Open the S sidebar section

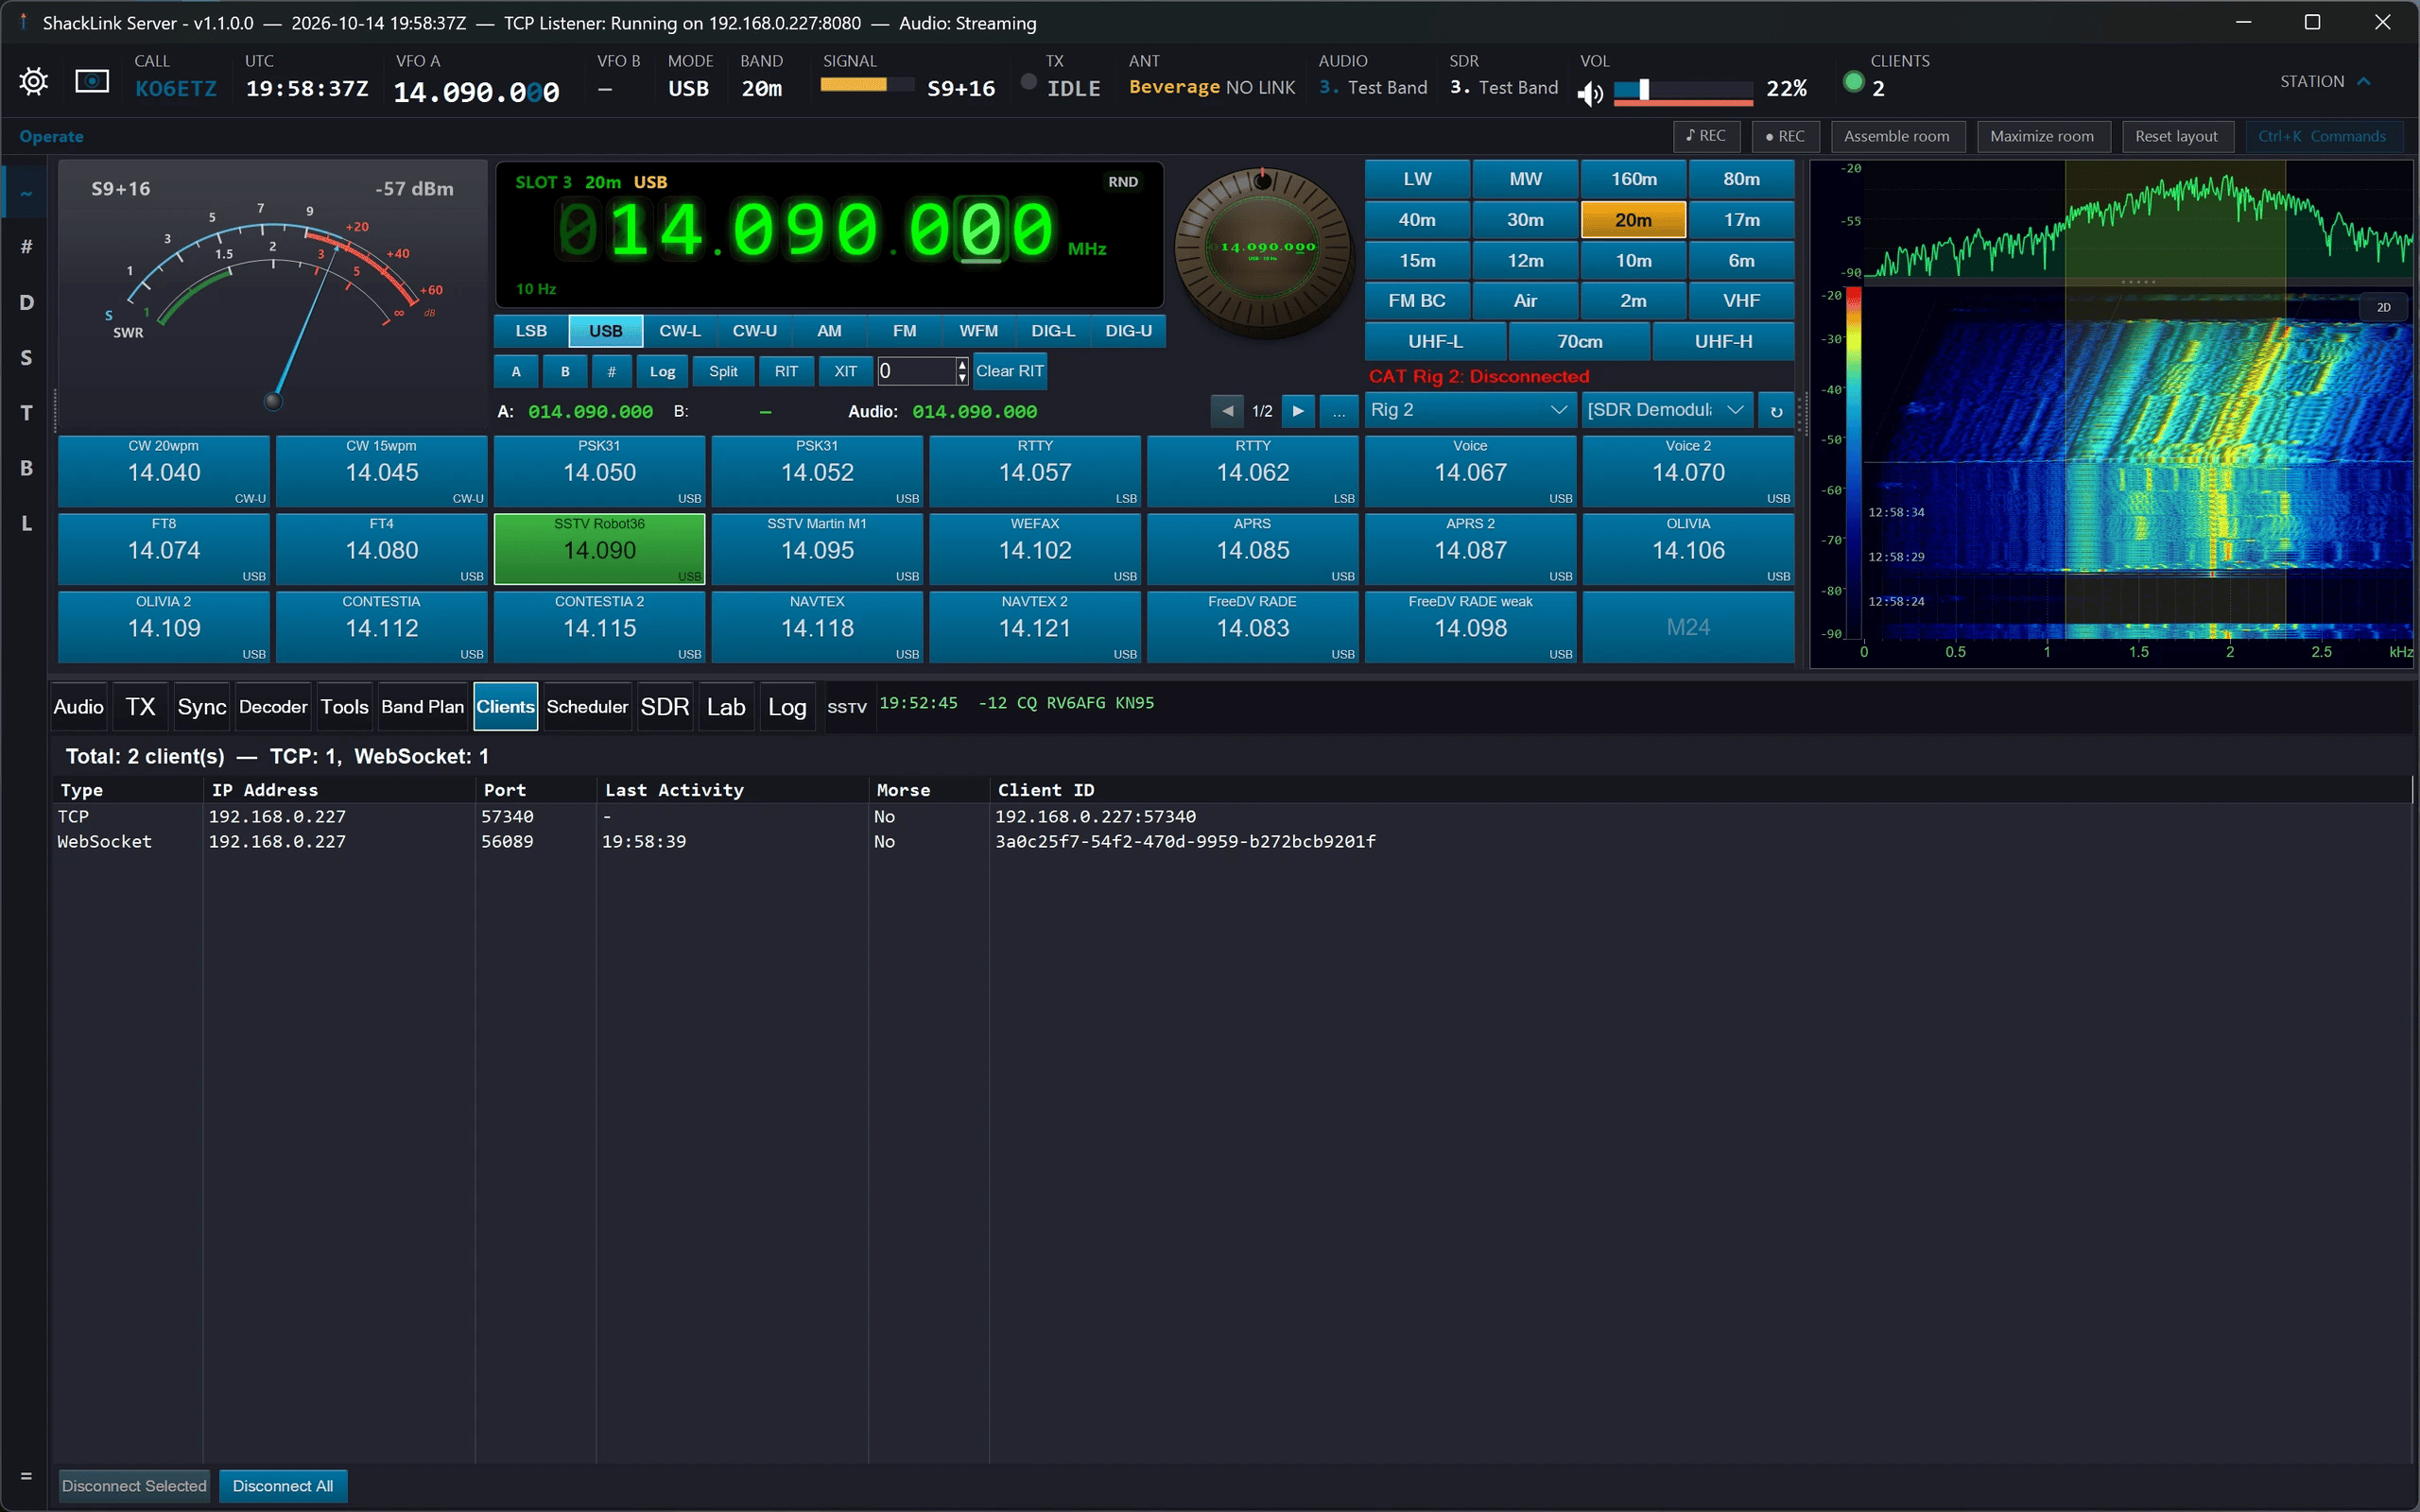(26, 357)
